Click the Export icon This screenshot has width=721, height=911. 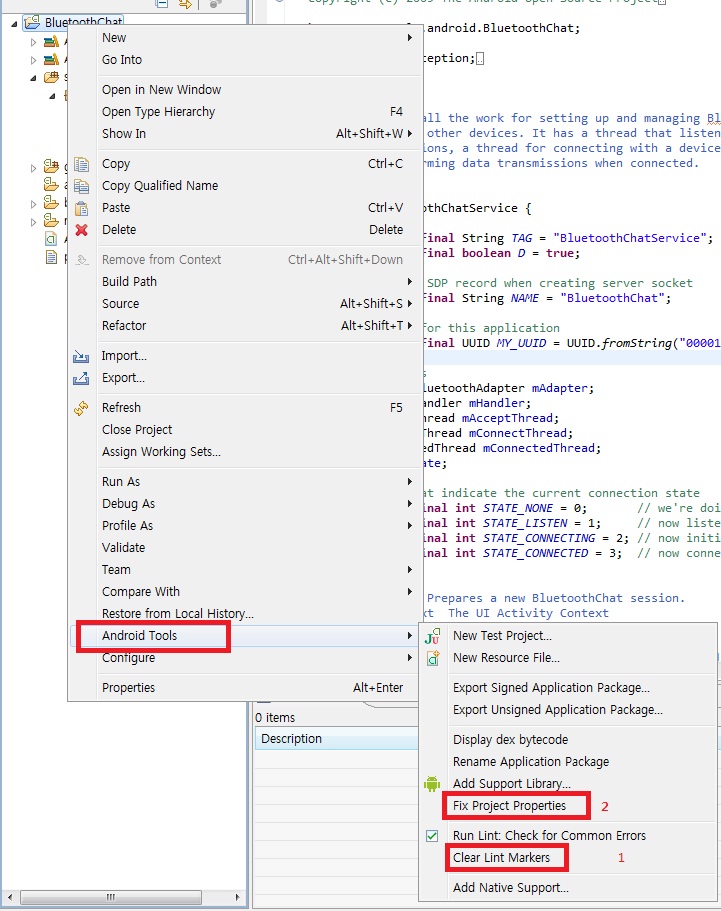point(81,378)
